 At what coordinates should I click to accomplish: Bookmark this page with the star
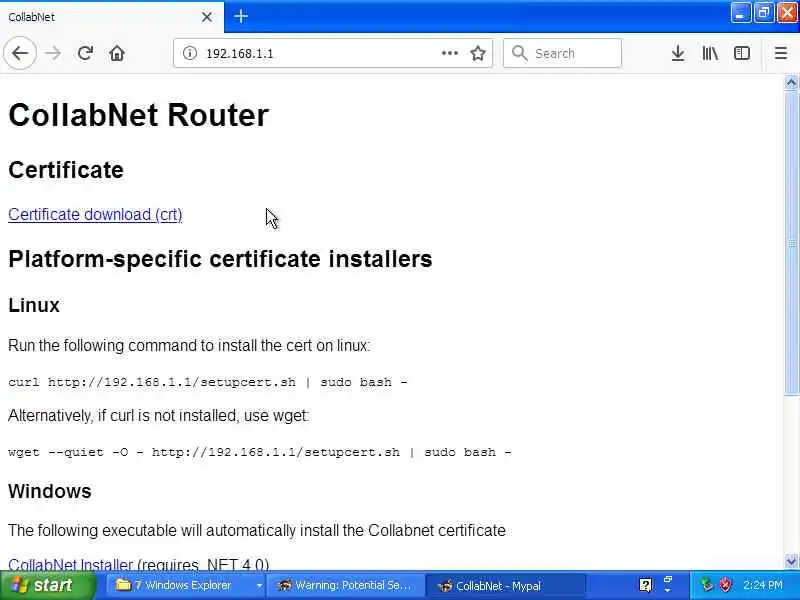tap(478, 53)
